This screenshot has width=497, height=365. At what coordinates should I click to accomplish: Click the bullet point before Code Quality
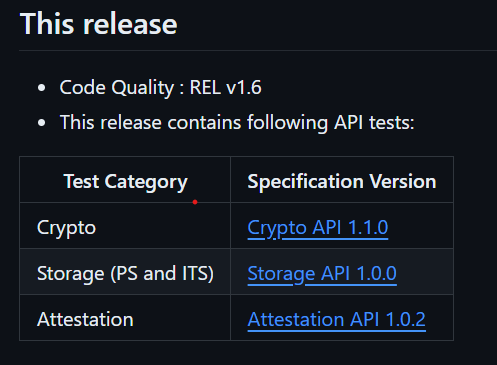42,88
